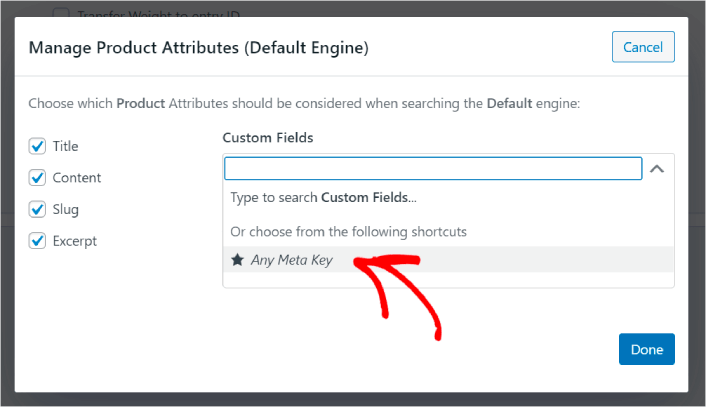Click the star icon beside Any Meta Key
The image size is (706, 407).
pyautogui.click(x=237, y=260)
